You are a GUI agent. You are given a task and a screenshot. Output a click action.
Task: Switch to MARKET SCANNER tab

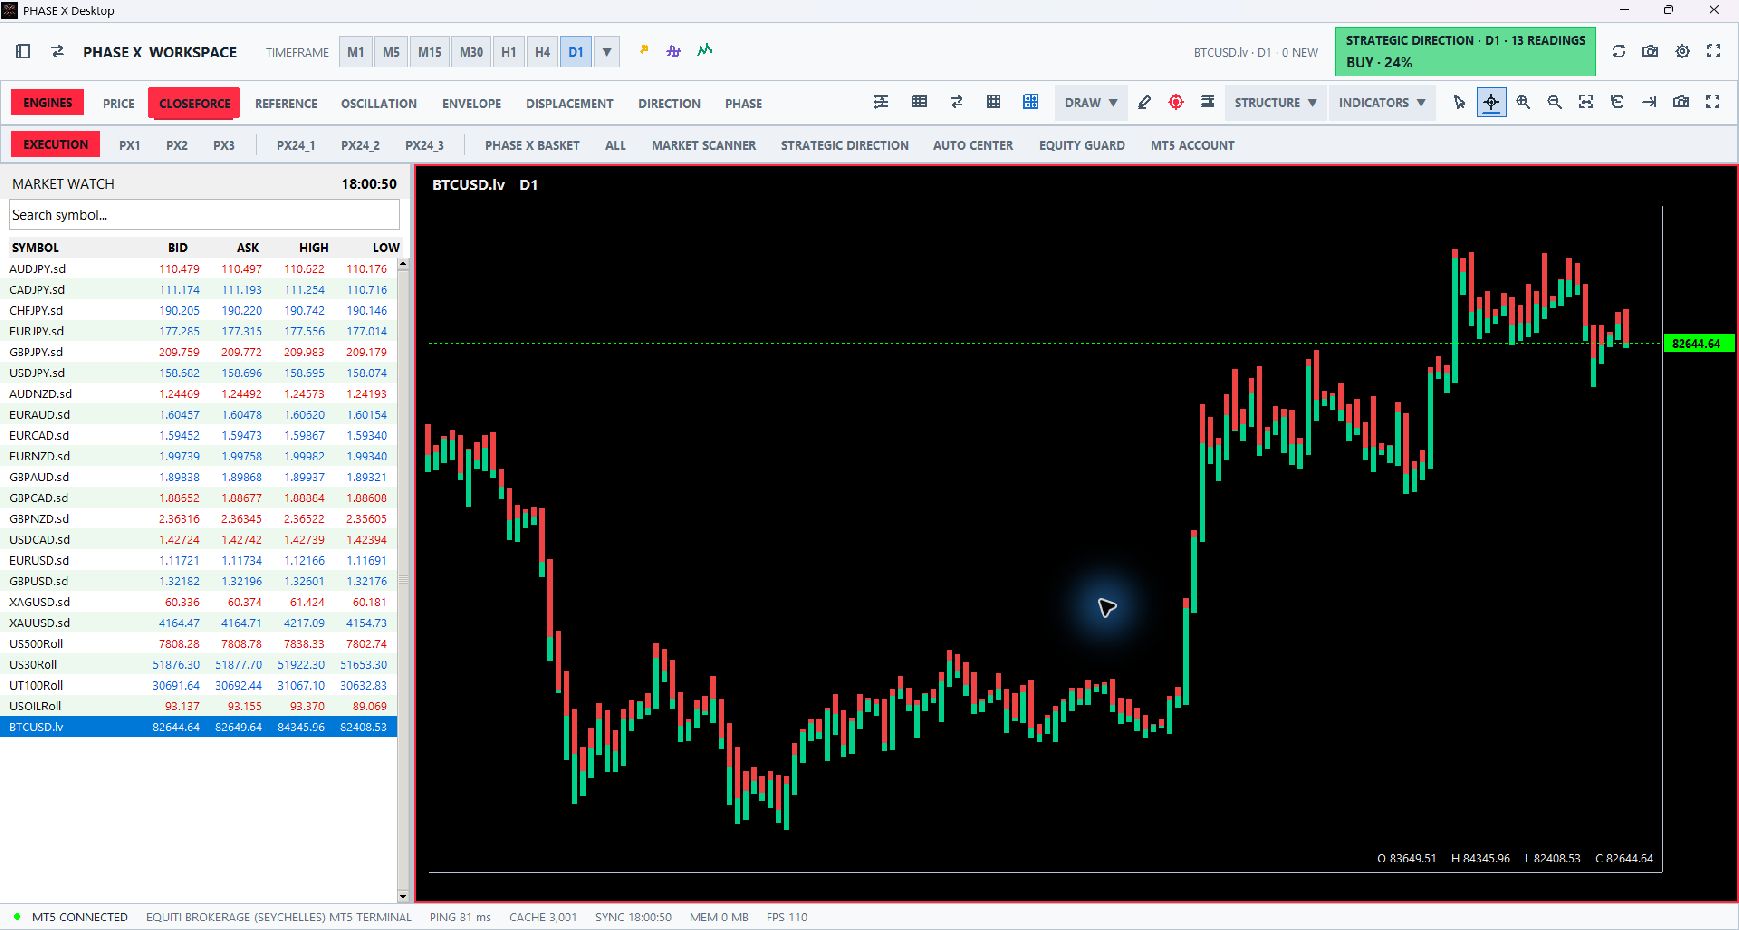(704, 145)
